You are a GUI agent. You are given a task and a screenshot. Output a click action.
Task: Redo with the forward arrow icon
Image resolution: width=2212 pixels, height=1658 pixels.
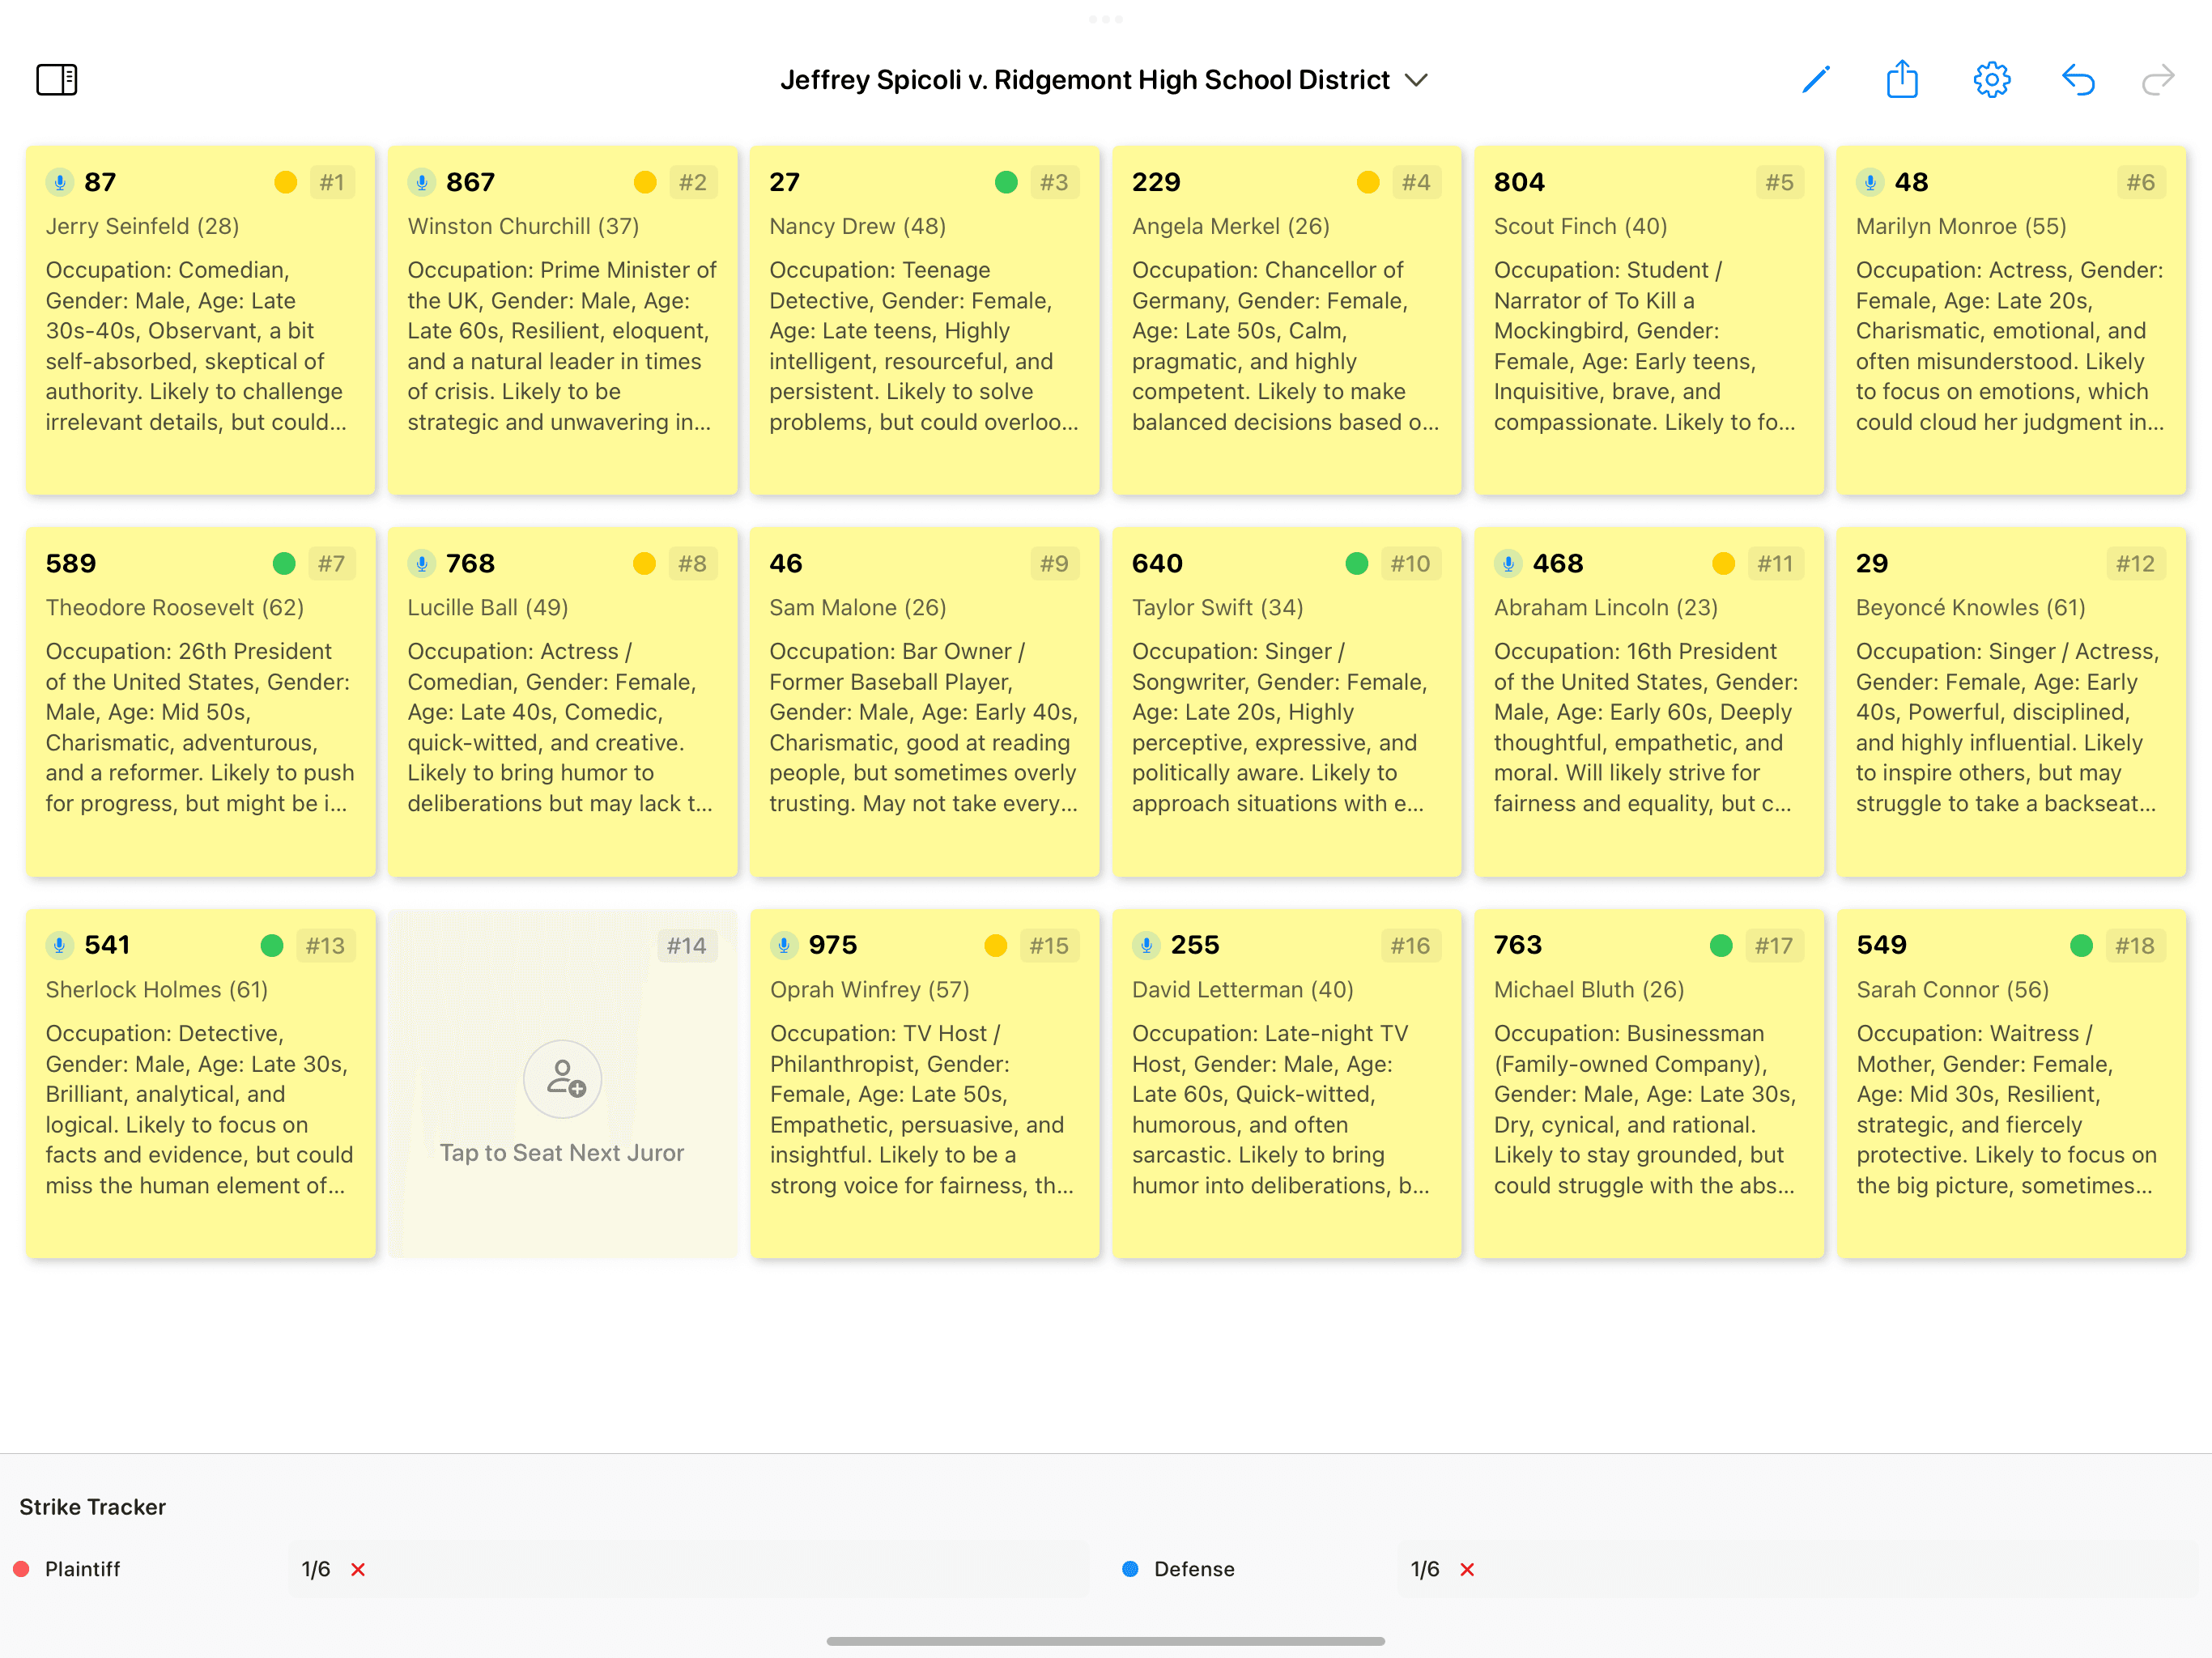2158,79
